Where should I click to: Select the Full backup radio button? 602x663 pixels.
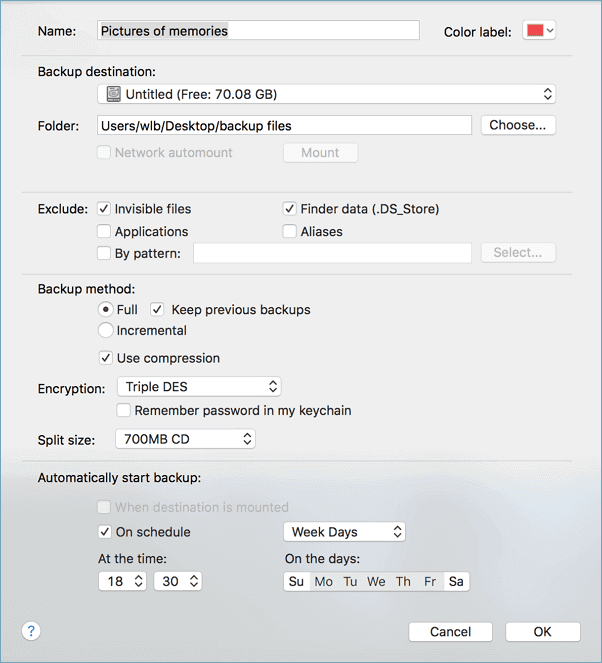pyautogui.click(x=106, y=310)
